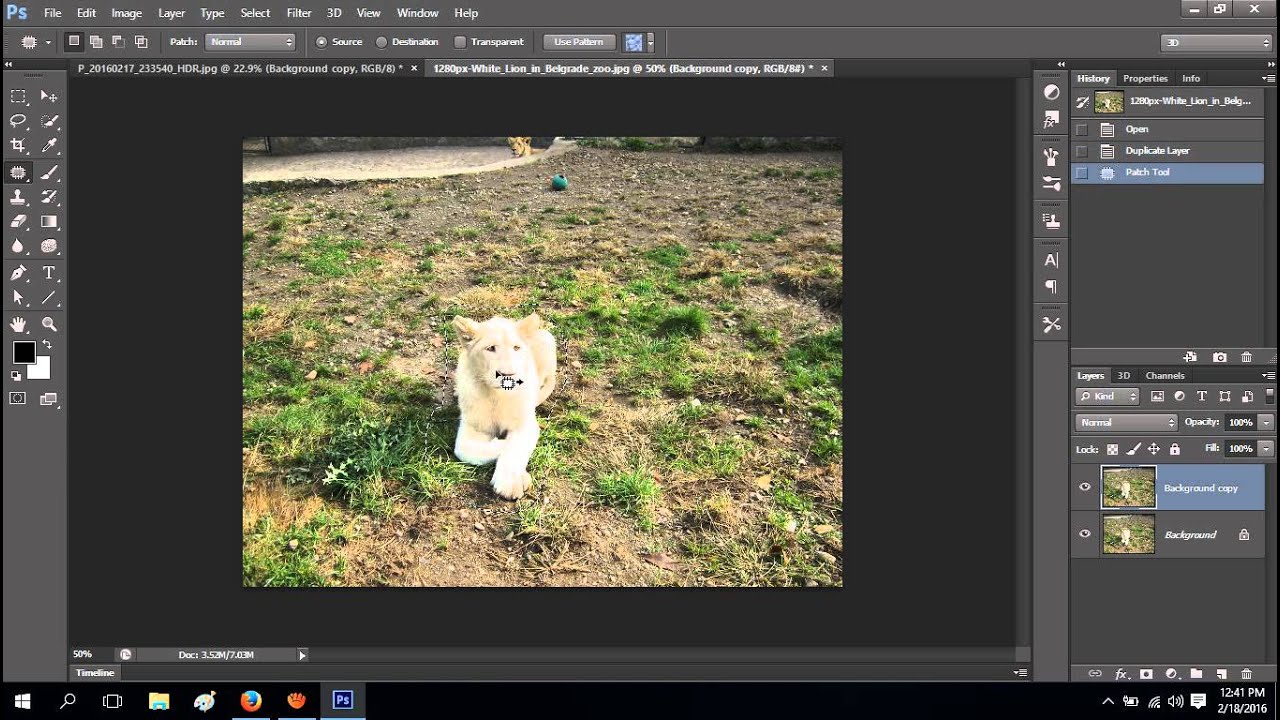The width and height of the screenshot is (1280, 720).
Task: Switch to the Channels tab
Action: 1165,376
